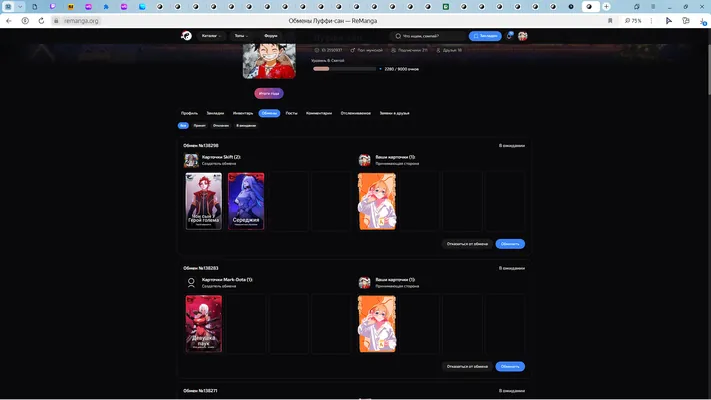Screen dimensions: 711x400
Task: Reload the page with the refresh icon
Action: click(x=41, y=21)
